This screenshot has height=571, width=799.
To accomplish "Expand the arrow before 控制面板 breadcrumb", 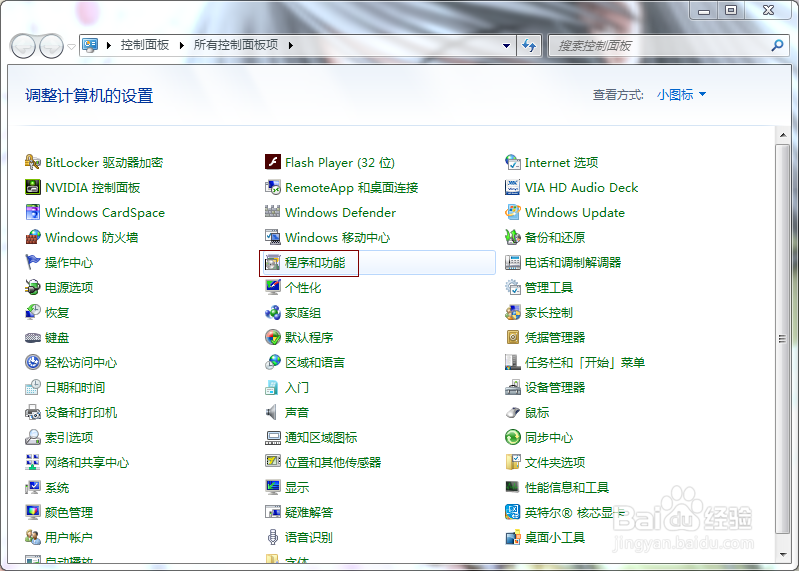I will pos(109,45).
